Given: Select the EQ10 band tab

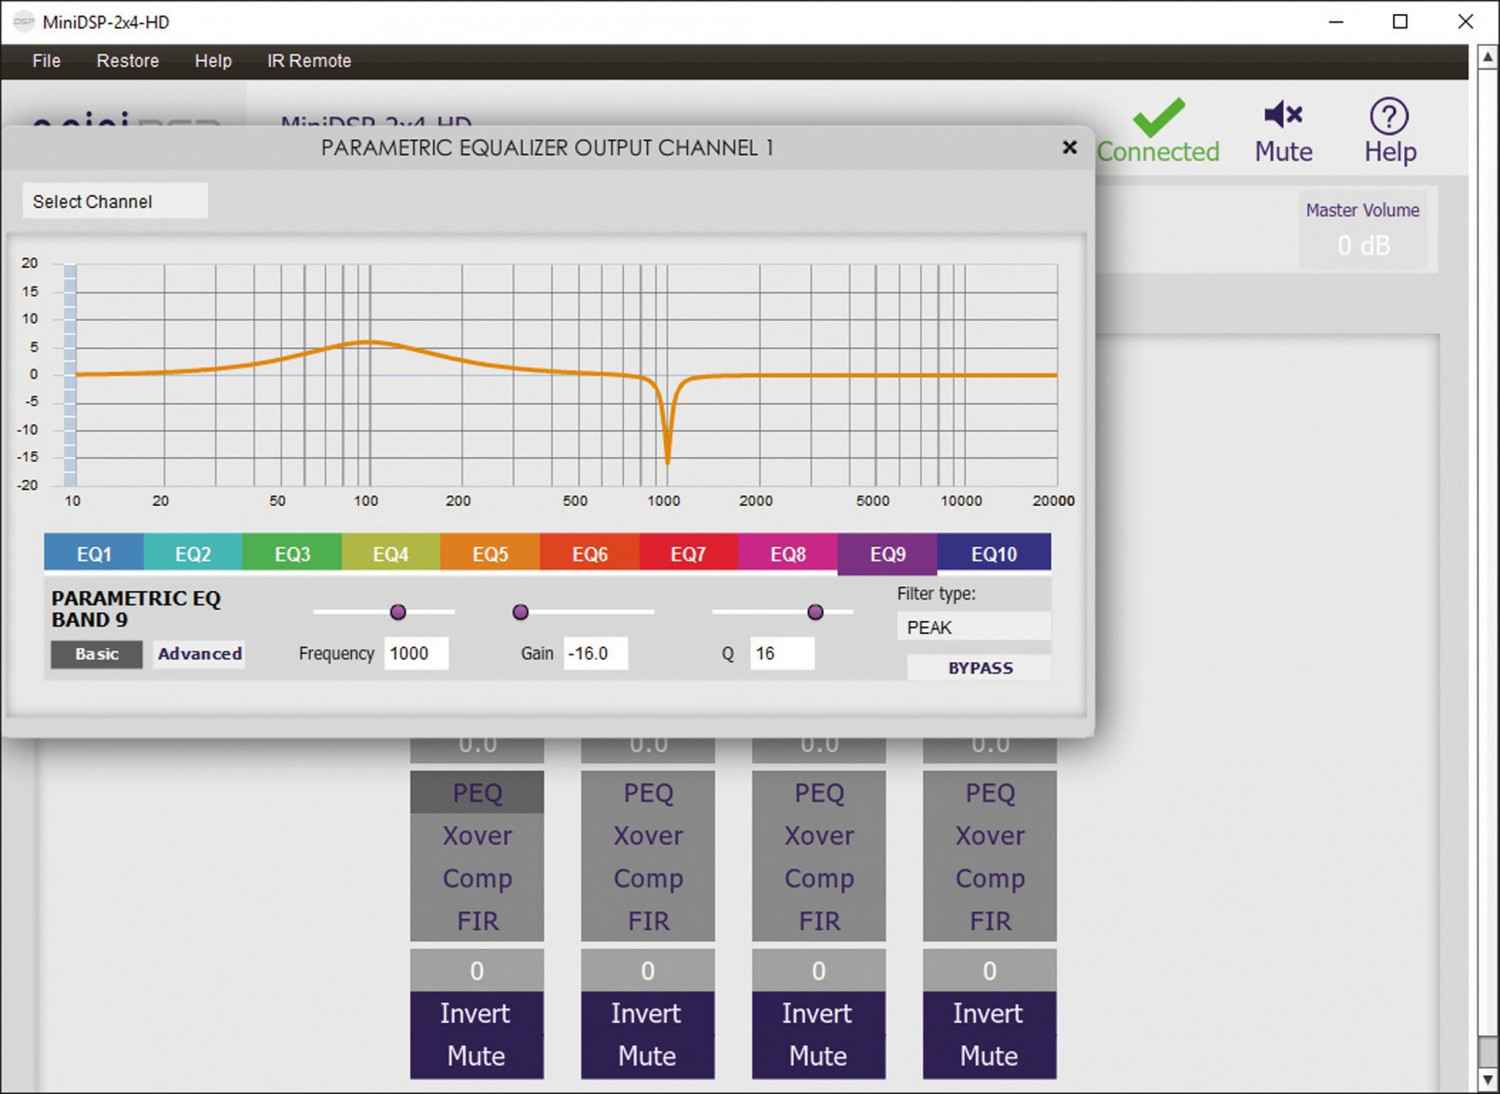Looking at the screenshot, I should tap(994, 553).
